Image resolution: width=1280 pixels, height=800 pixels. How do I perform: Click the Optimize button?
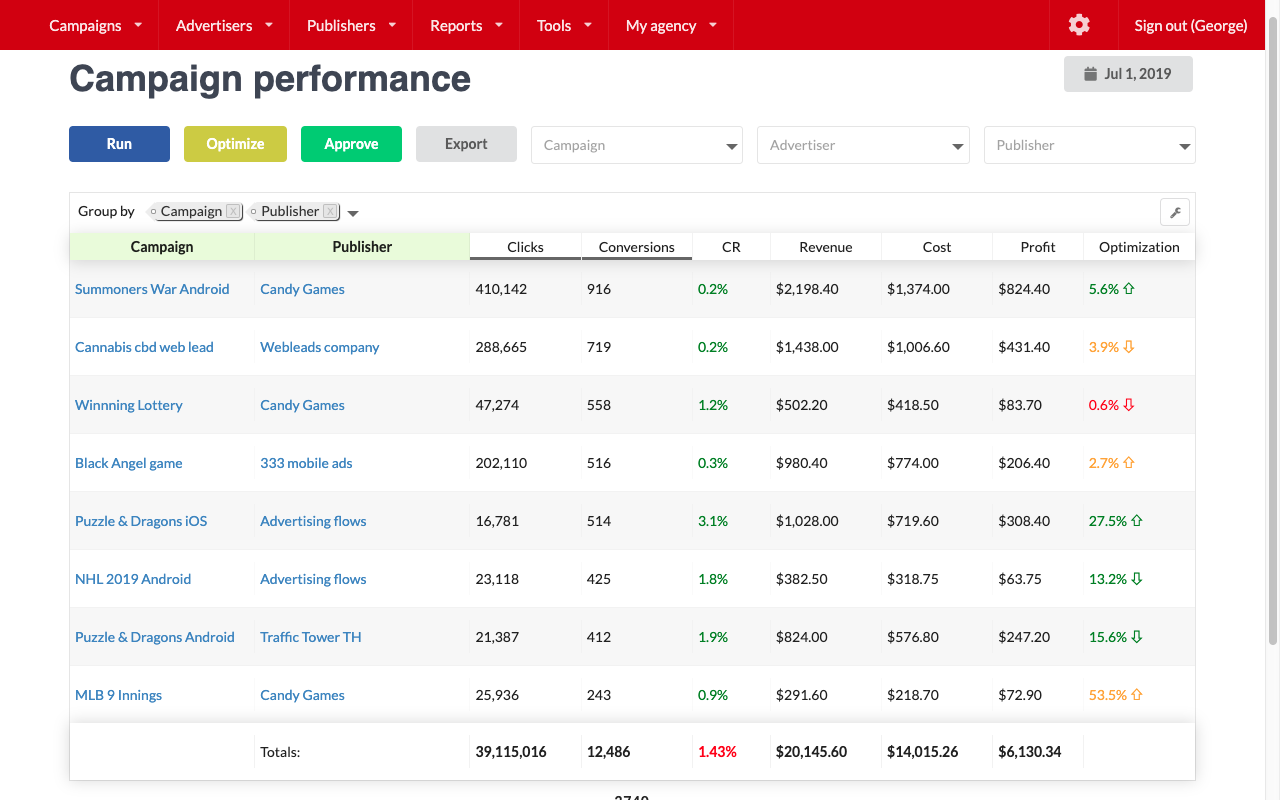235,144
